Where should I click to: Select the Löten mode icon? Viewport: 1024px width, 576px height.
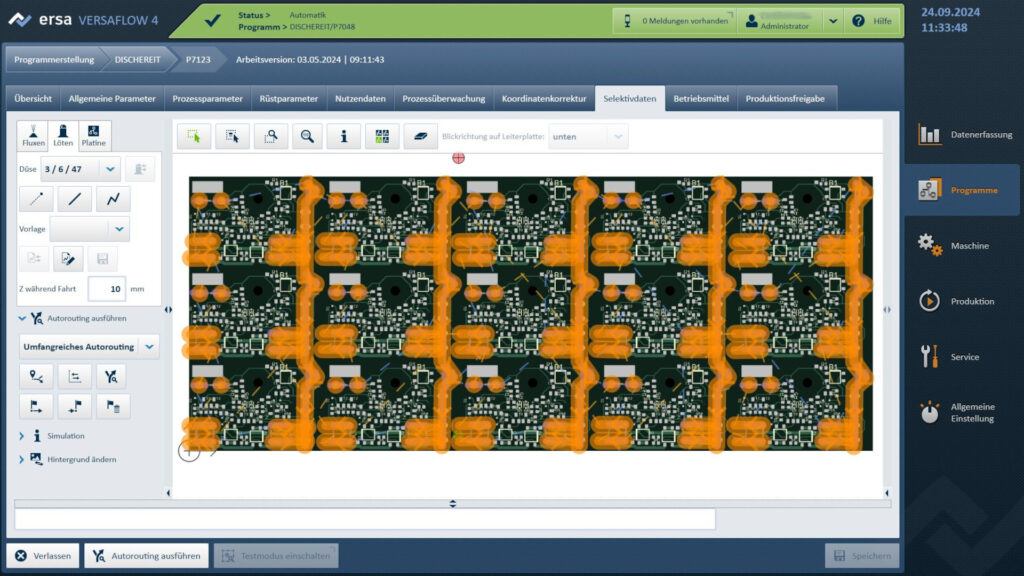point(63,135)
